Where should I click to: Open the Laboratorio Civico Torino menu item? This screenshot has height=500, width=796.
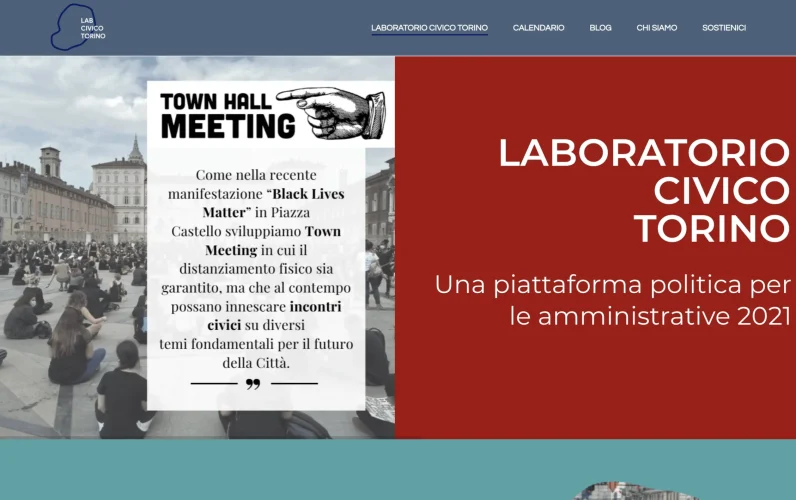(429, 28)
